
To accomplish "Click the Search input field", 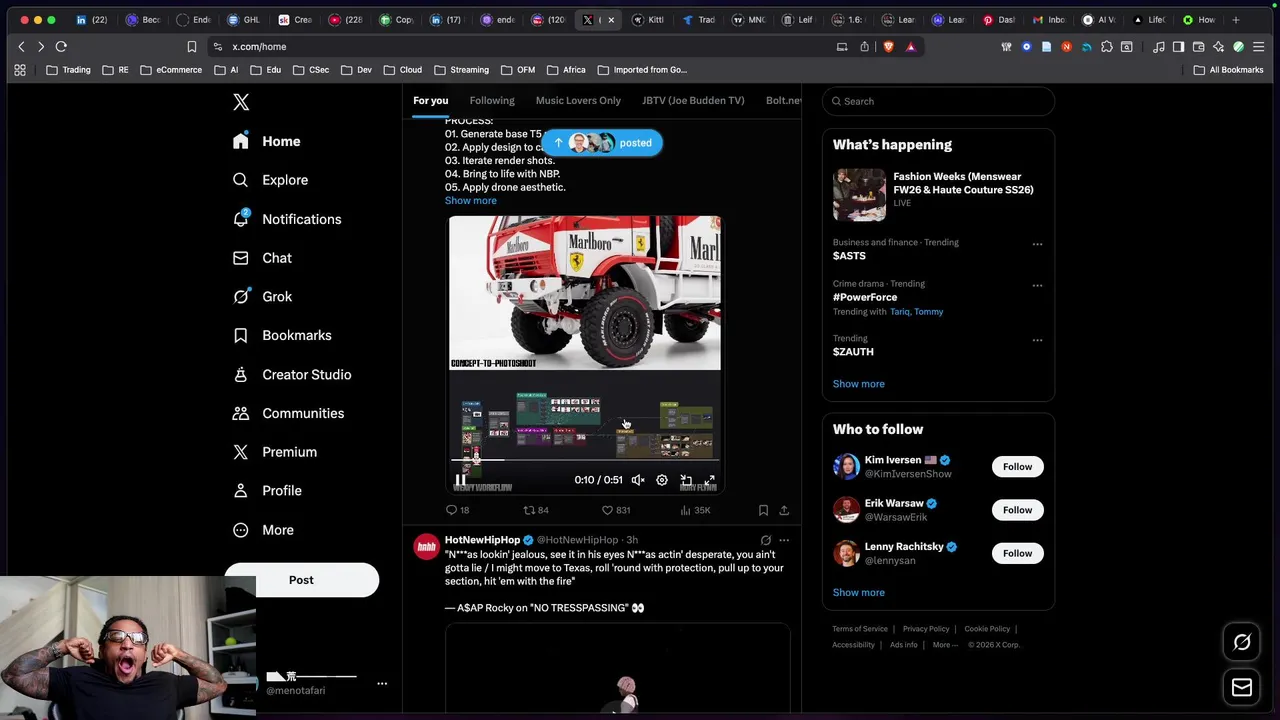I will 938,101.
